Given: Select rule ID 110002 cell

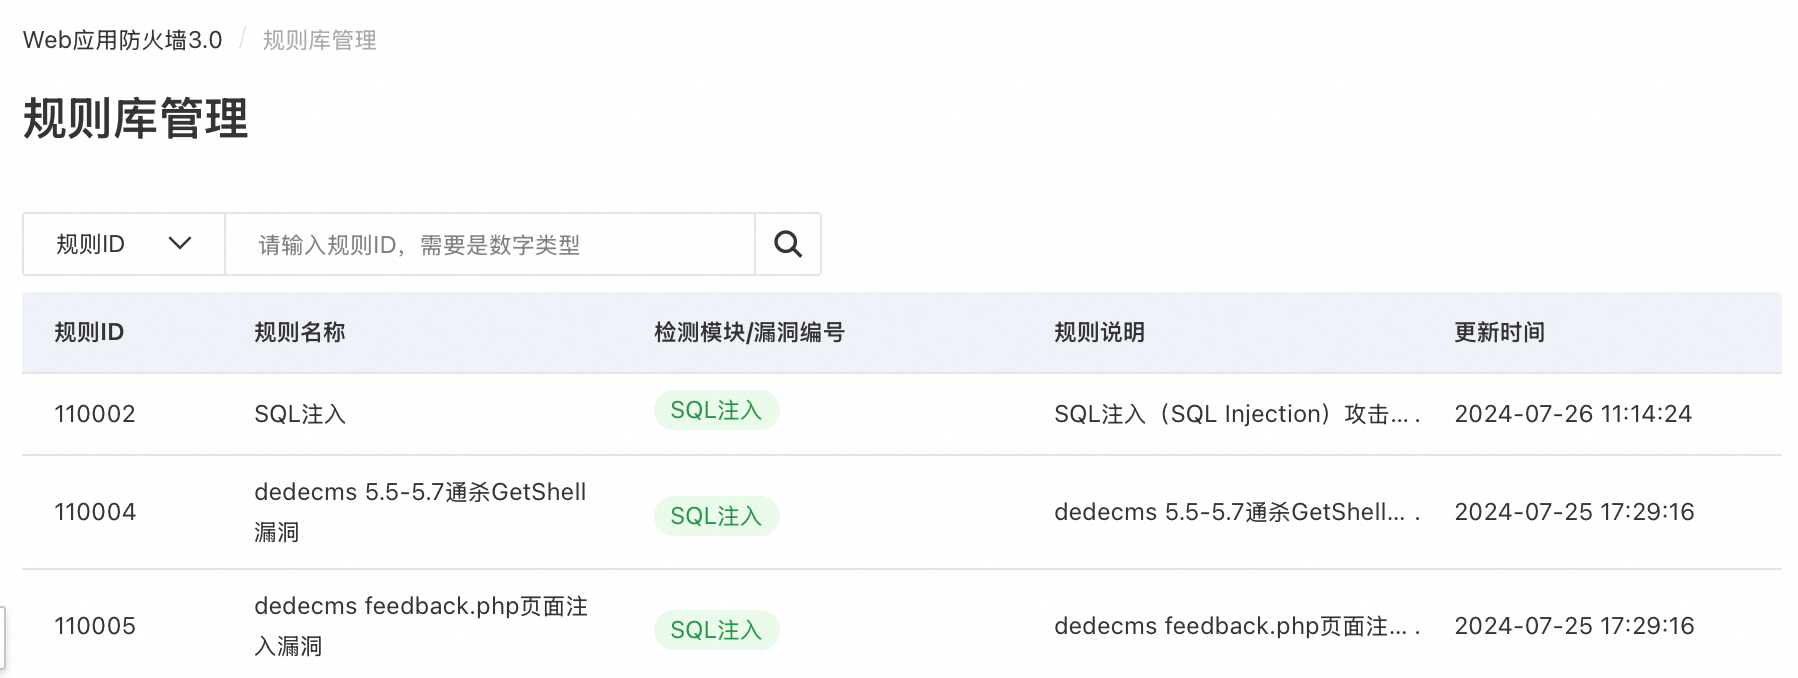Looking at the screenshot, I should pyautogui.click(x=95, y=414).
